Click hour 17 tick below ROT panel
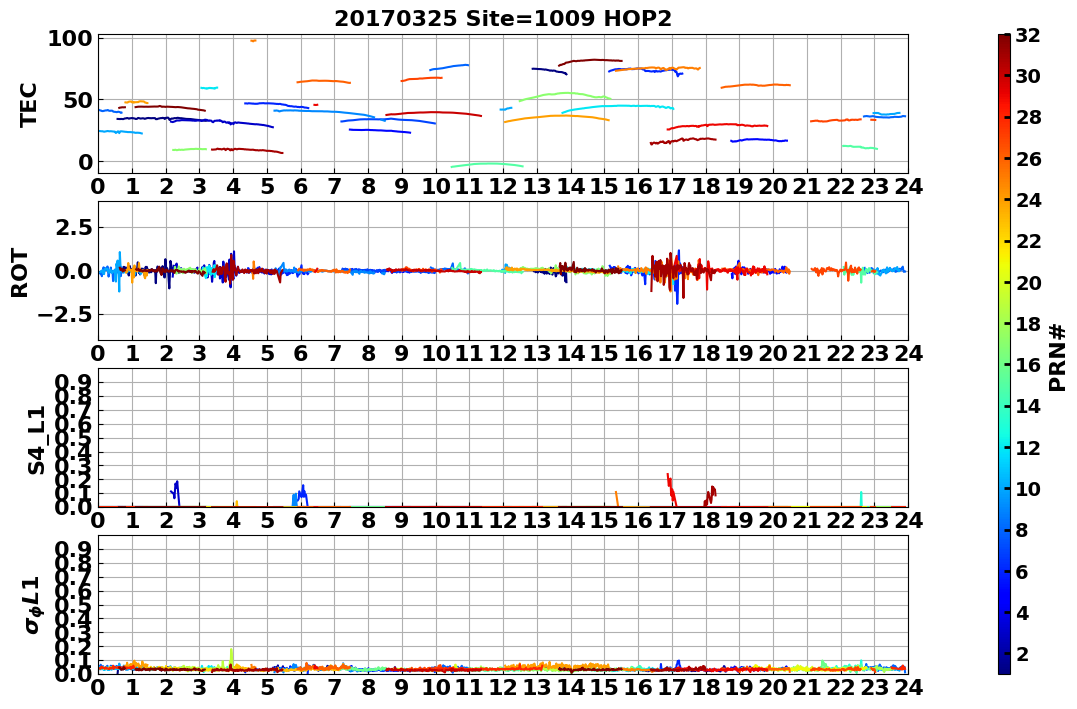 point(672,353)
